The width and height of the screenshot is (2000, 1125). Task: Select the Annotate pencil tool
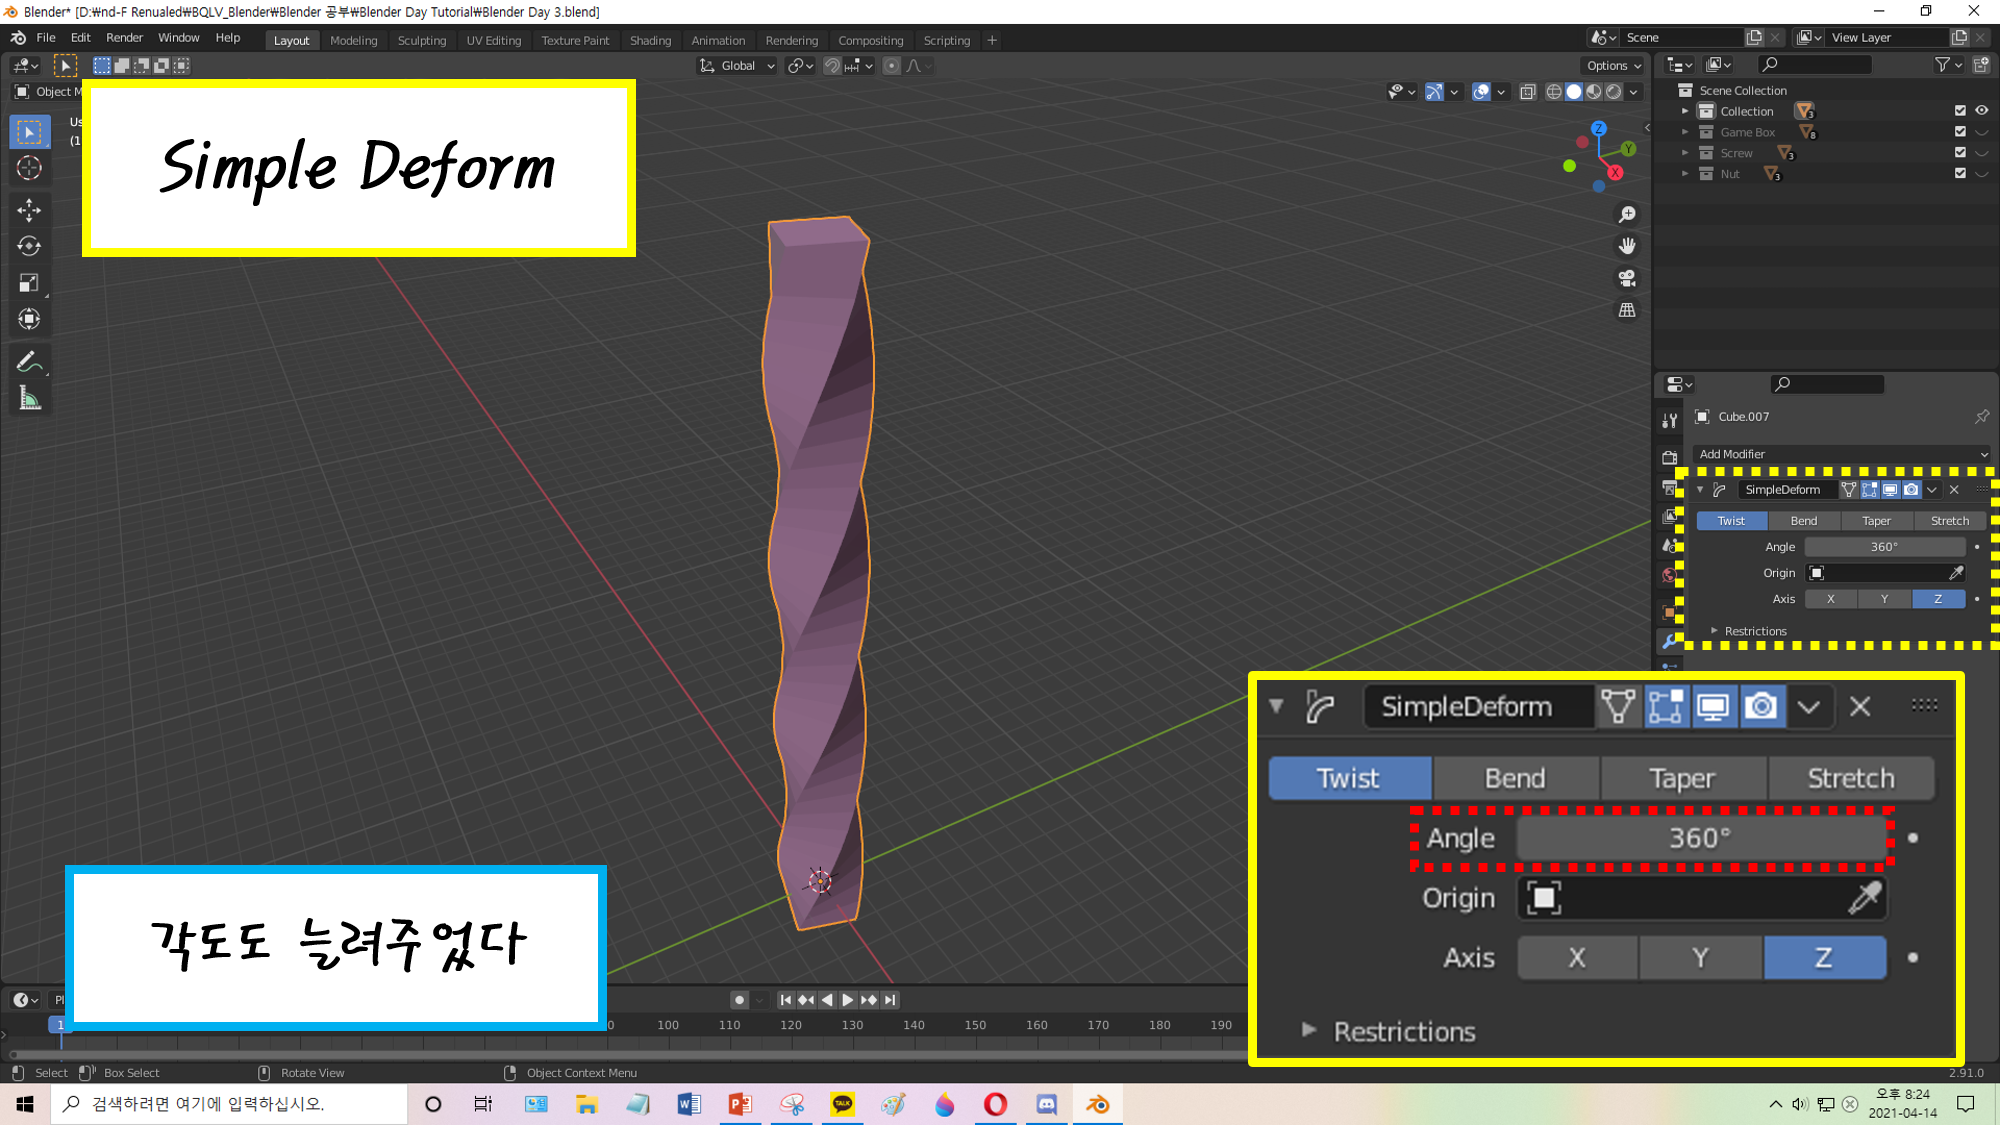[x=29, y=362]
